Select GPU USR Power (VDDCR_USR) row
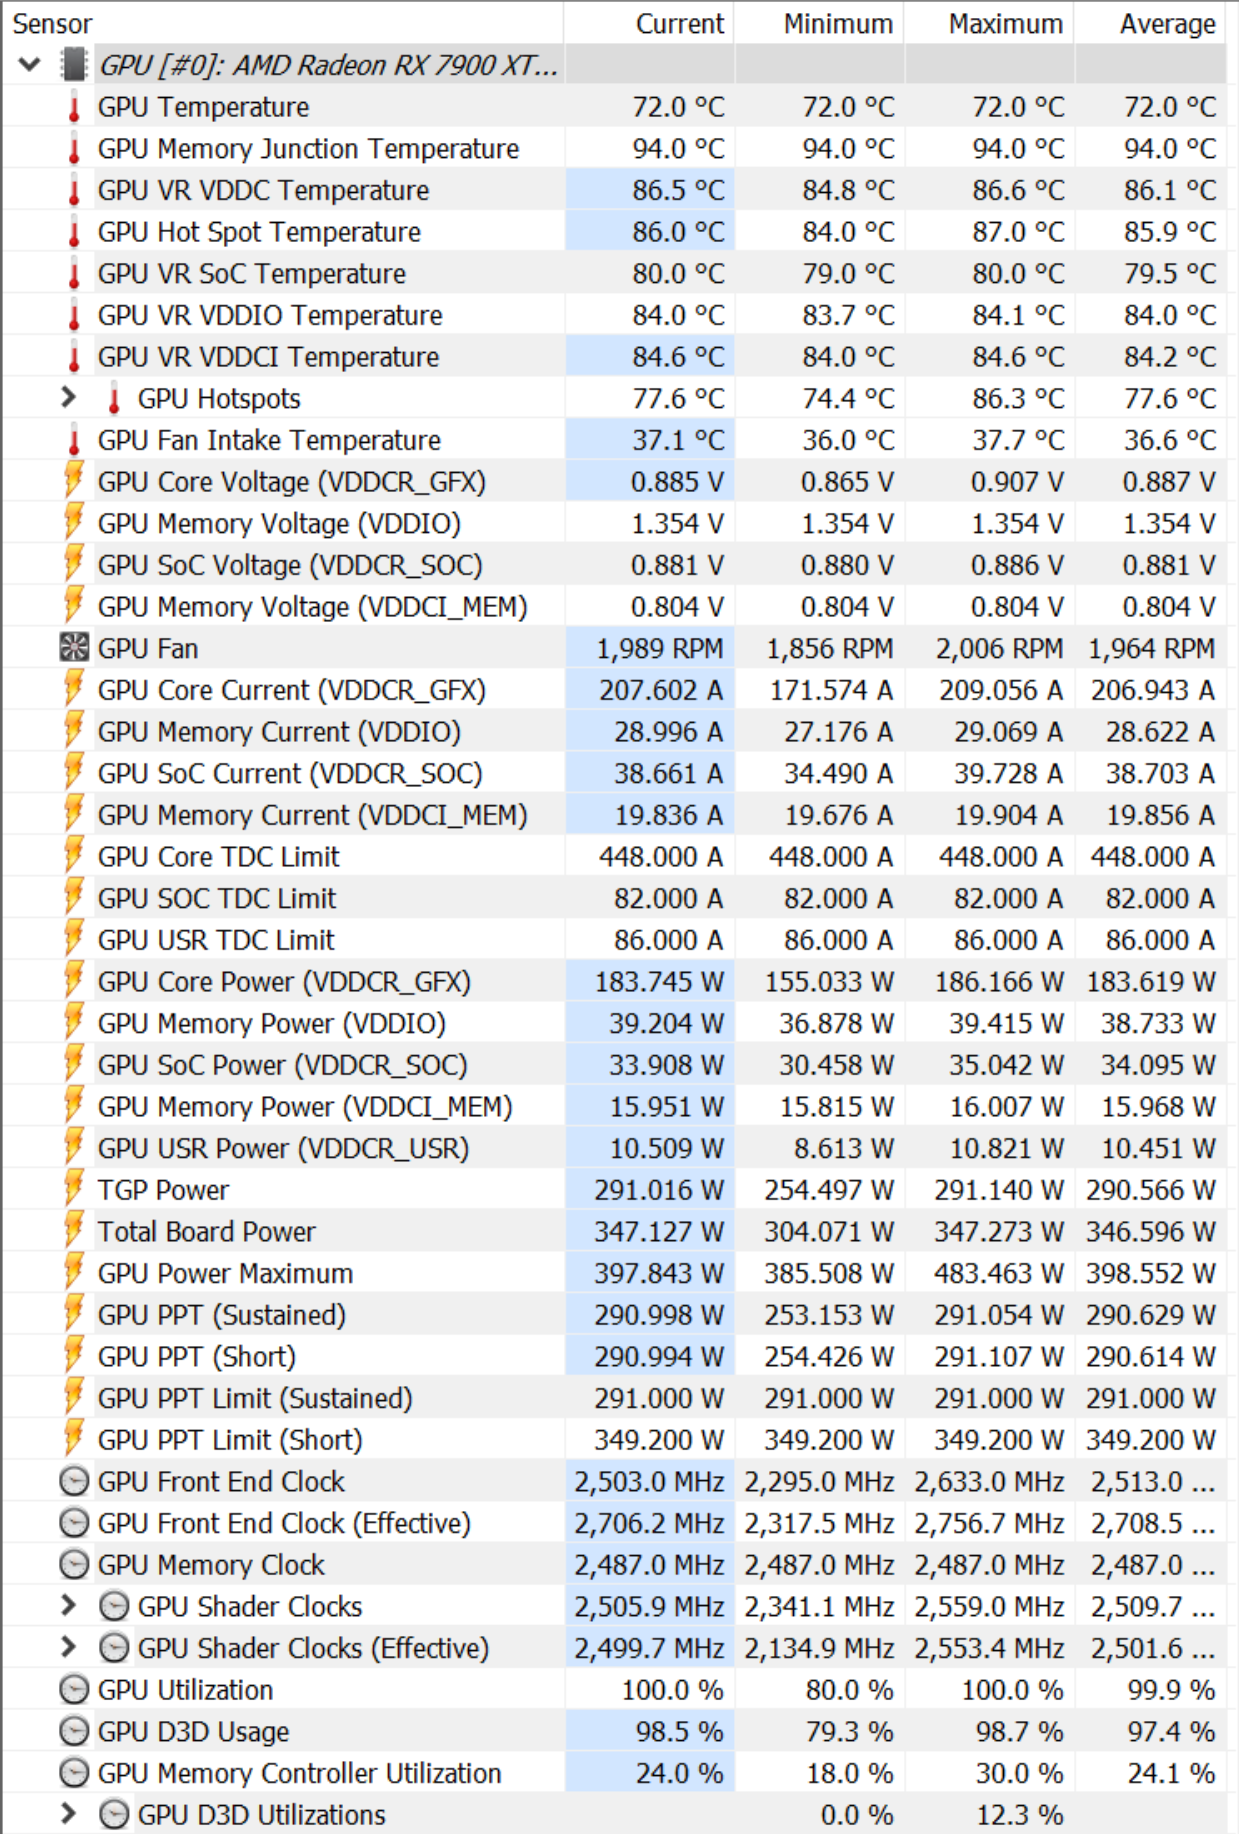1239x1834 pixels. point(614,1148)
